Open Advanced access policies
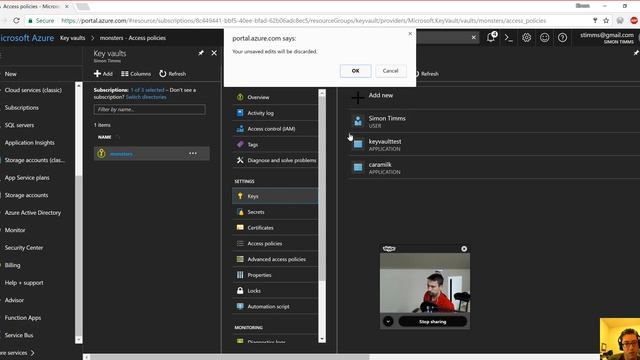The image size is (640, 360). pyautogui.click(x=275, y=259)
